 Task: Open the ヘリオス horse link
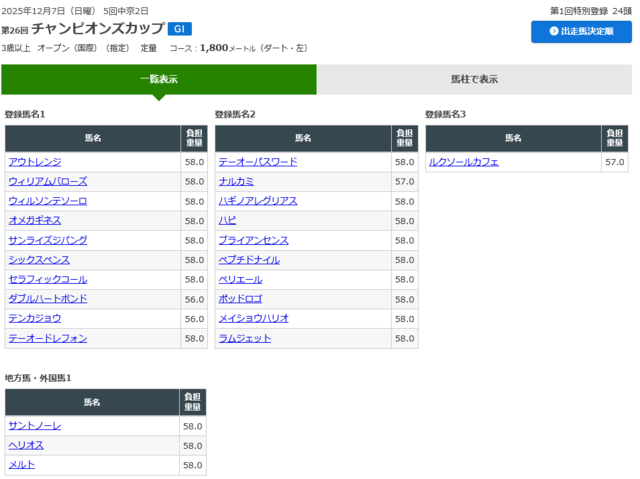[26, 445]
